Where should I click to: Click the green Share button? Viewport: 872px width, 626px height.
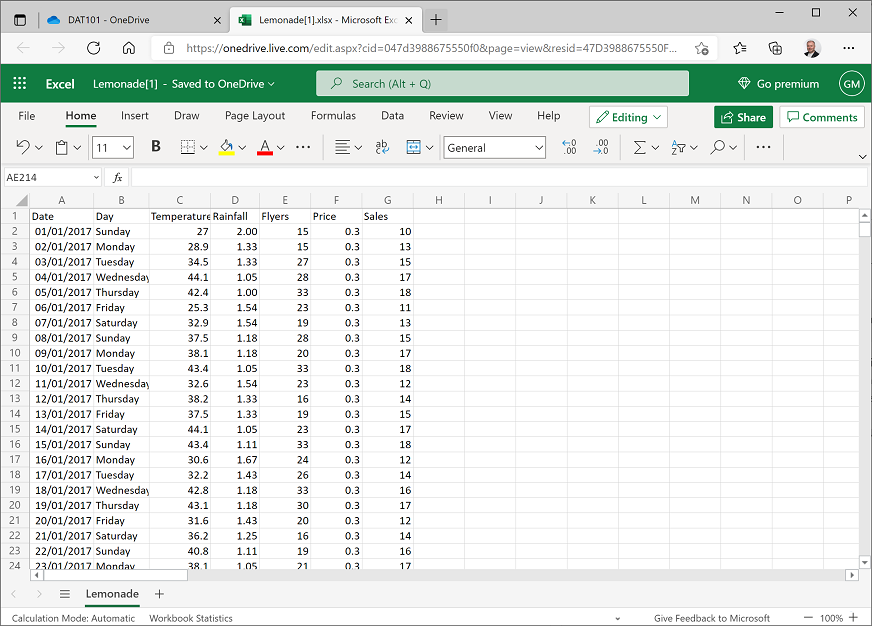[x=743, y=117]
